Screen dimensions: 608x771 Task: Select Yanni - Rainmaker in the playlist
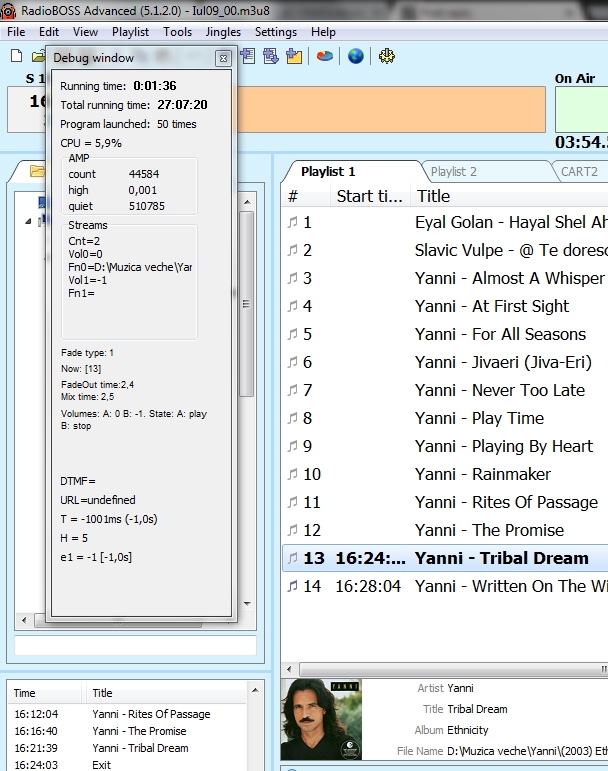482,474
